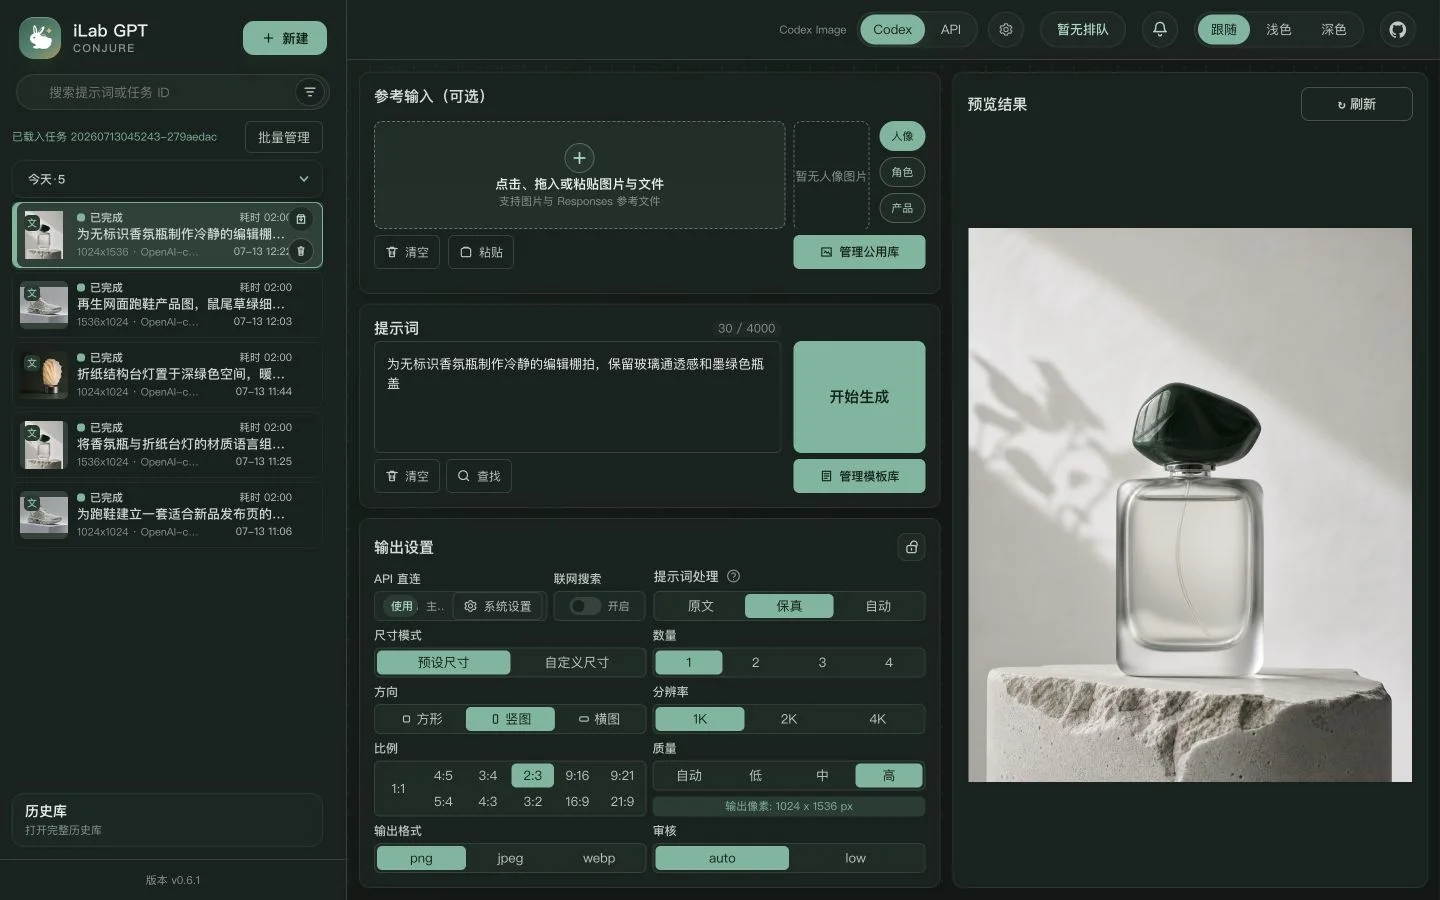
Task: Open the 历史库 full history
Action: [x=167, y=820]
